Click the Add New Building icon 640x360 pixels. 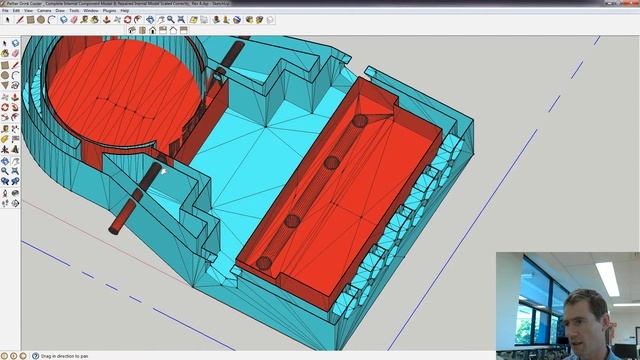(216, 20)
